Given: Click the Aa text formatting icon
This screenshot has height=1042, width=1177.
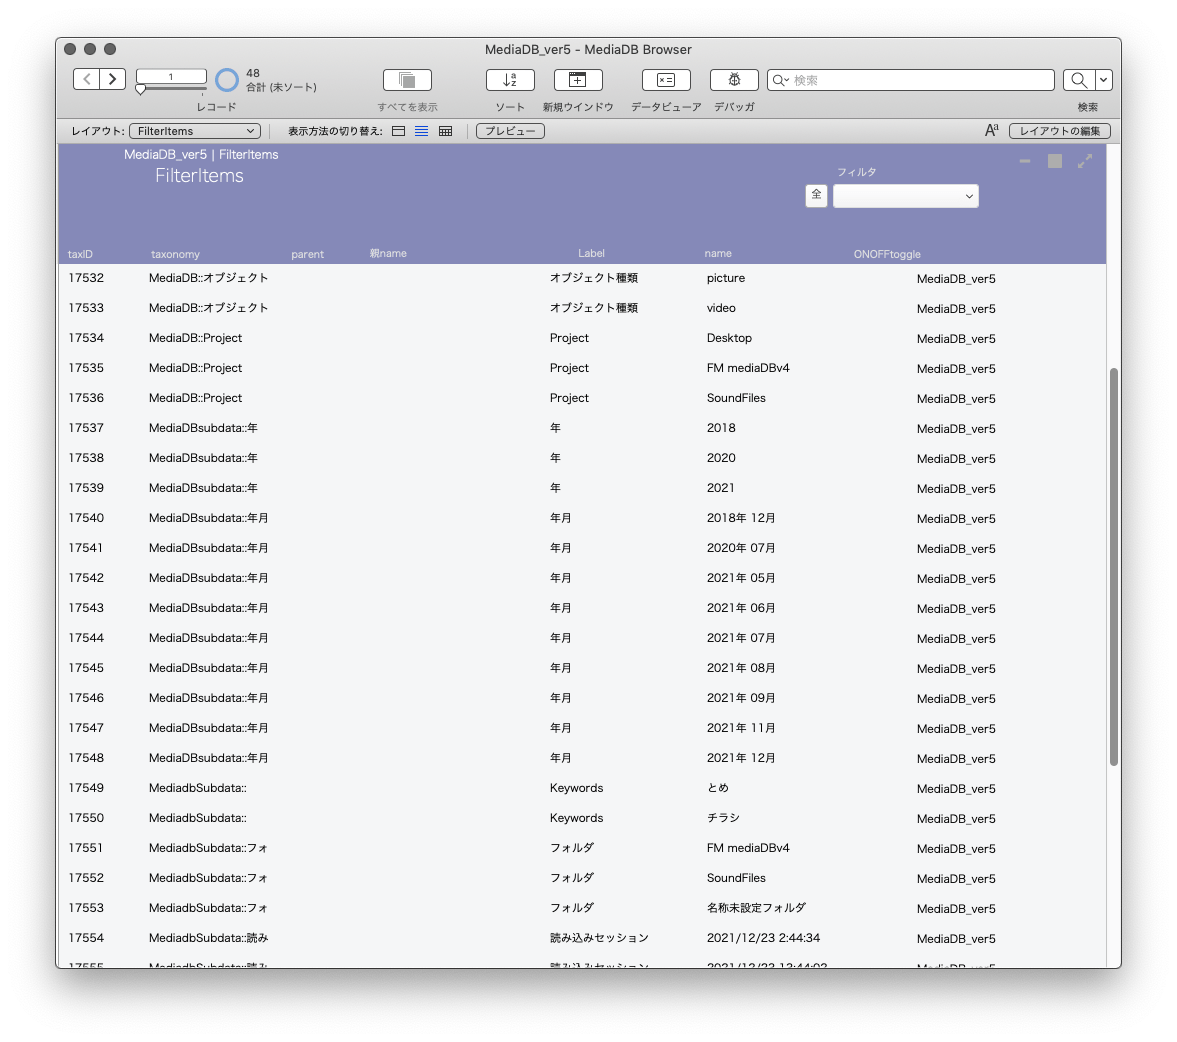Looking at the screenshot, I should tap(992, 131).
